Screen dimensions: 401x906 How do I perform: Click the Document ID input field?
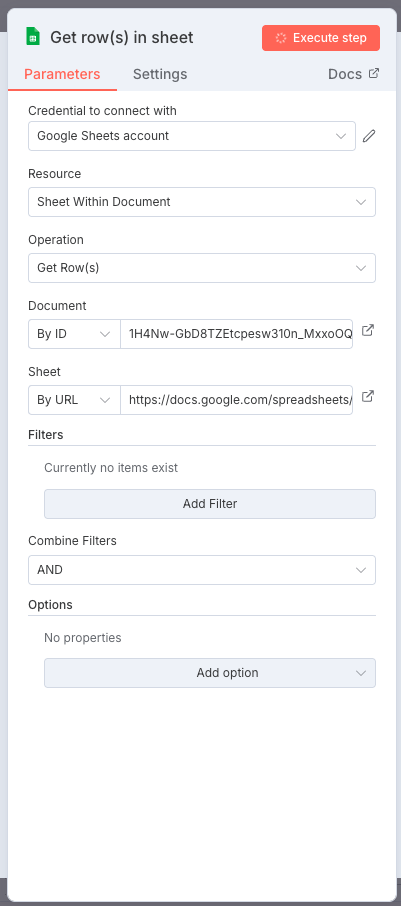(236, 334)
